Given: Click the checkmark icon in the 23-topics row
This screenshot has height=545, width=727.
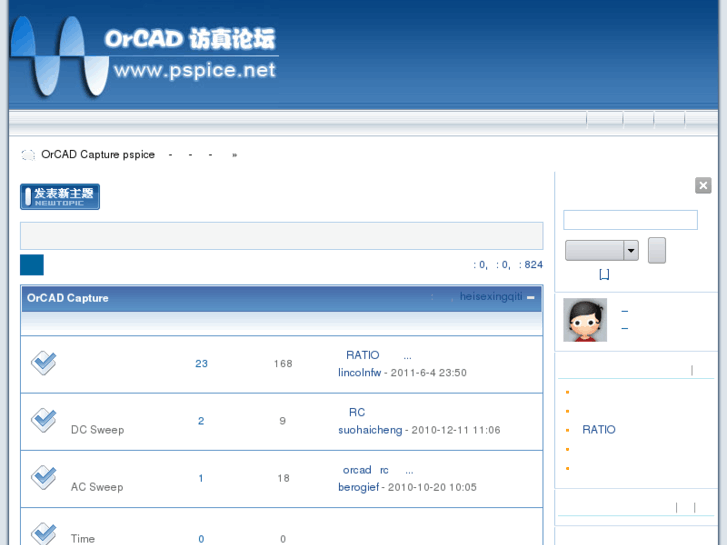Looking at the screenshot, I should (x=44, y=363).
